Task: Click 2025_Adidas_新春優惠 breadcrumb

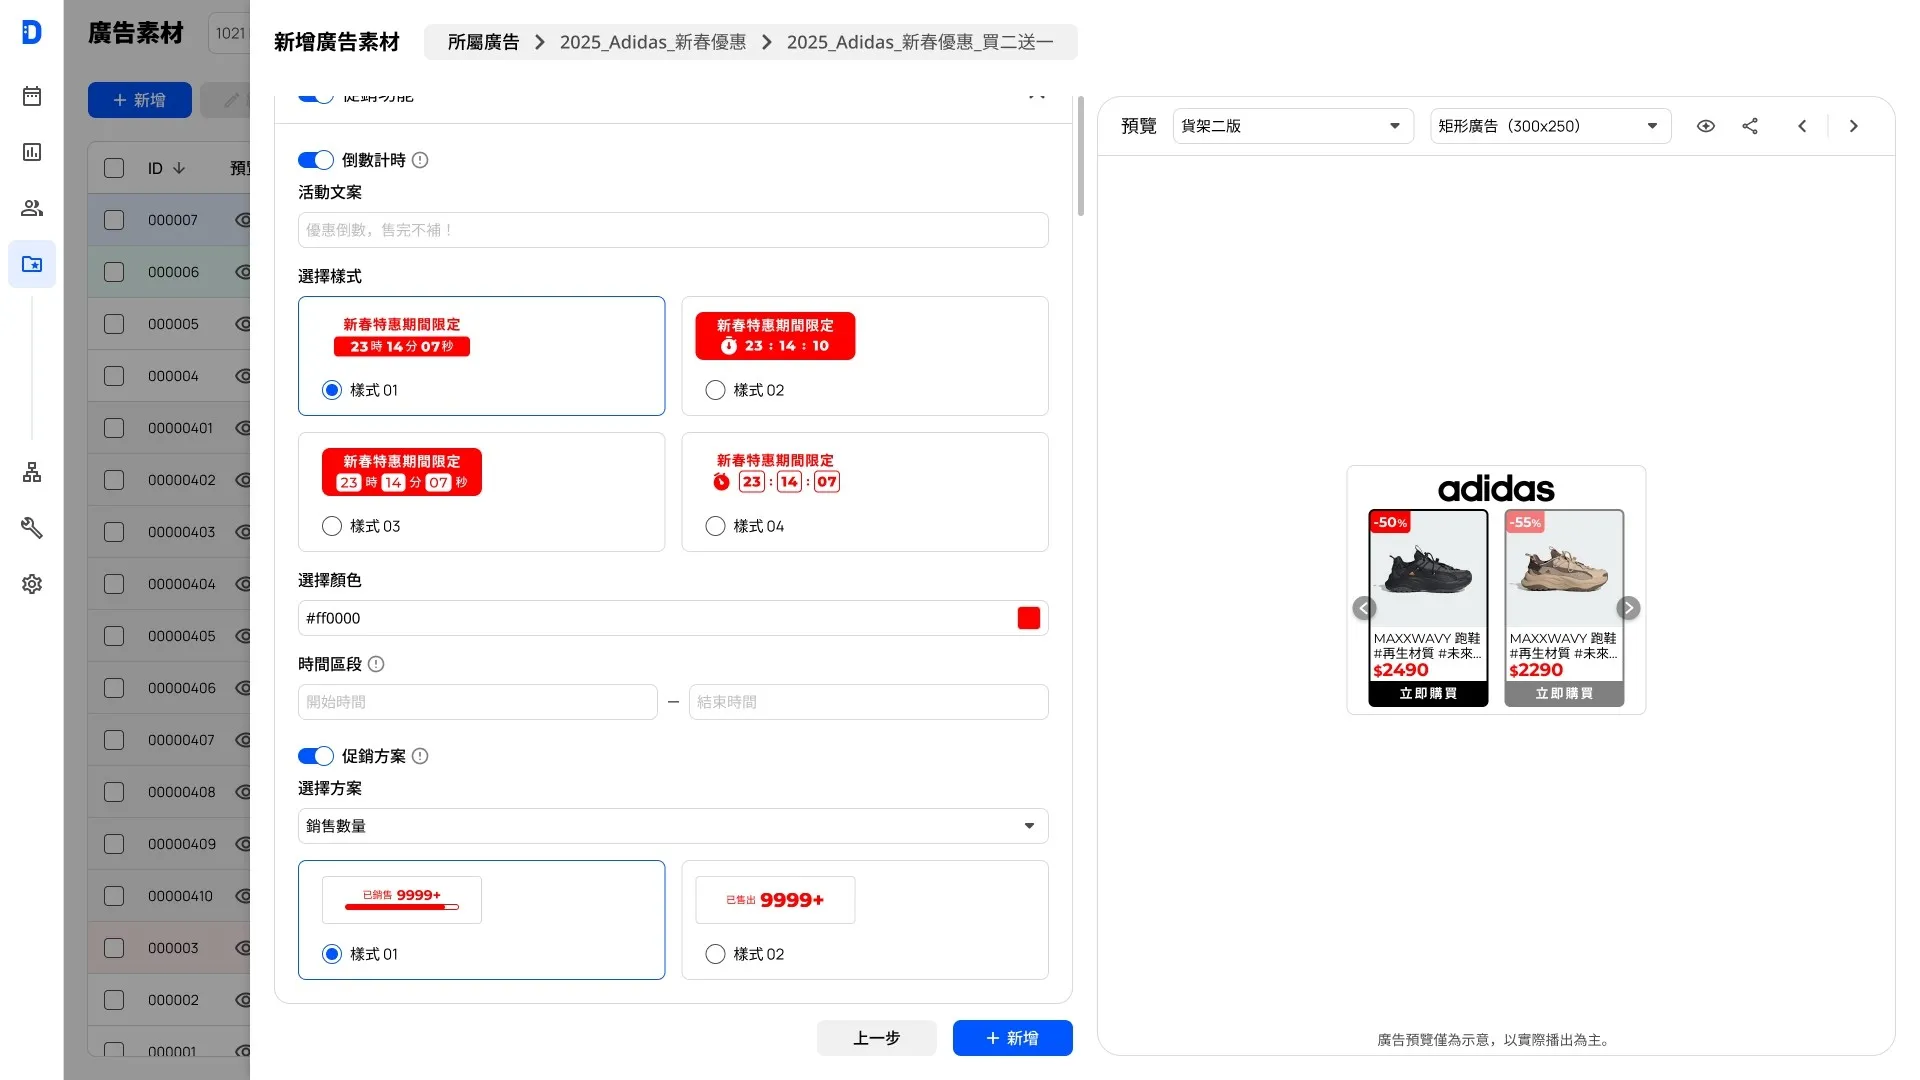Action: click(x=653, y=42)
